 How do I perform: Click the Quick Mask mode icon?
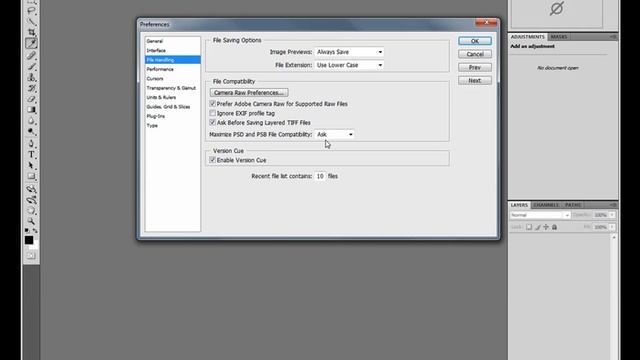pyautogui.click(x=31, y=256)
